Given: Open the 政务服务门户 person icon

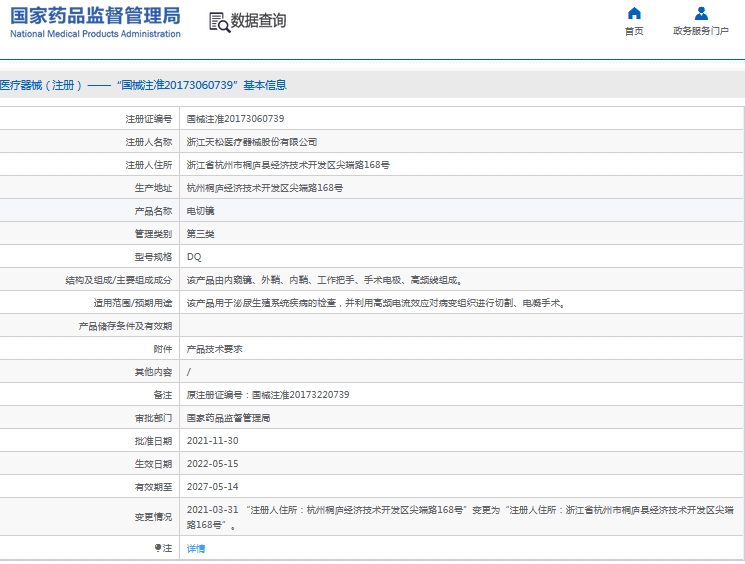Looking at the screenshot, I should tap(701, 13).
